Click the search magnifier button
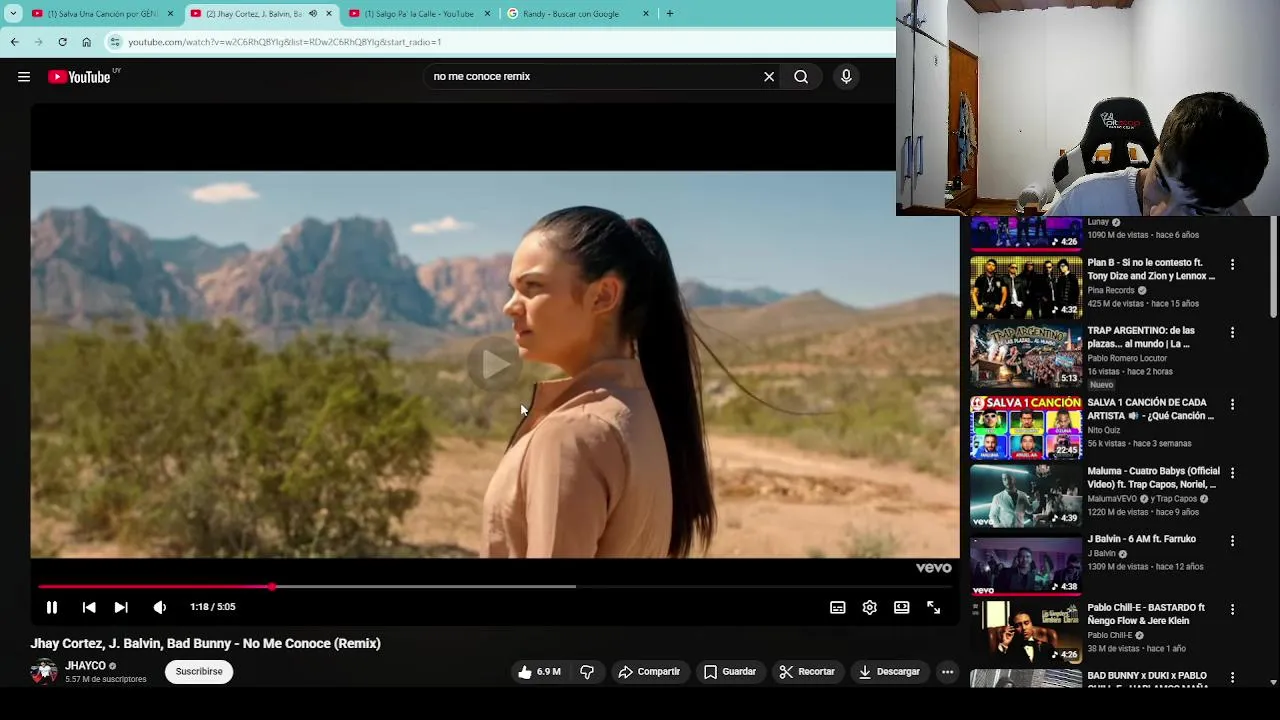Image resolution: width=1280 pixels, height=720 pixels. coord(801,77)
